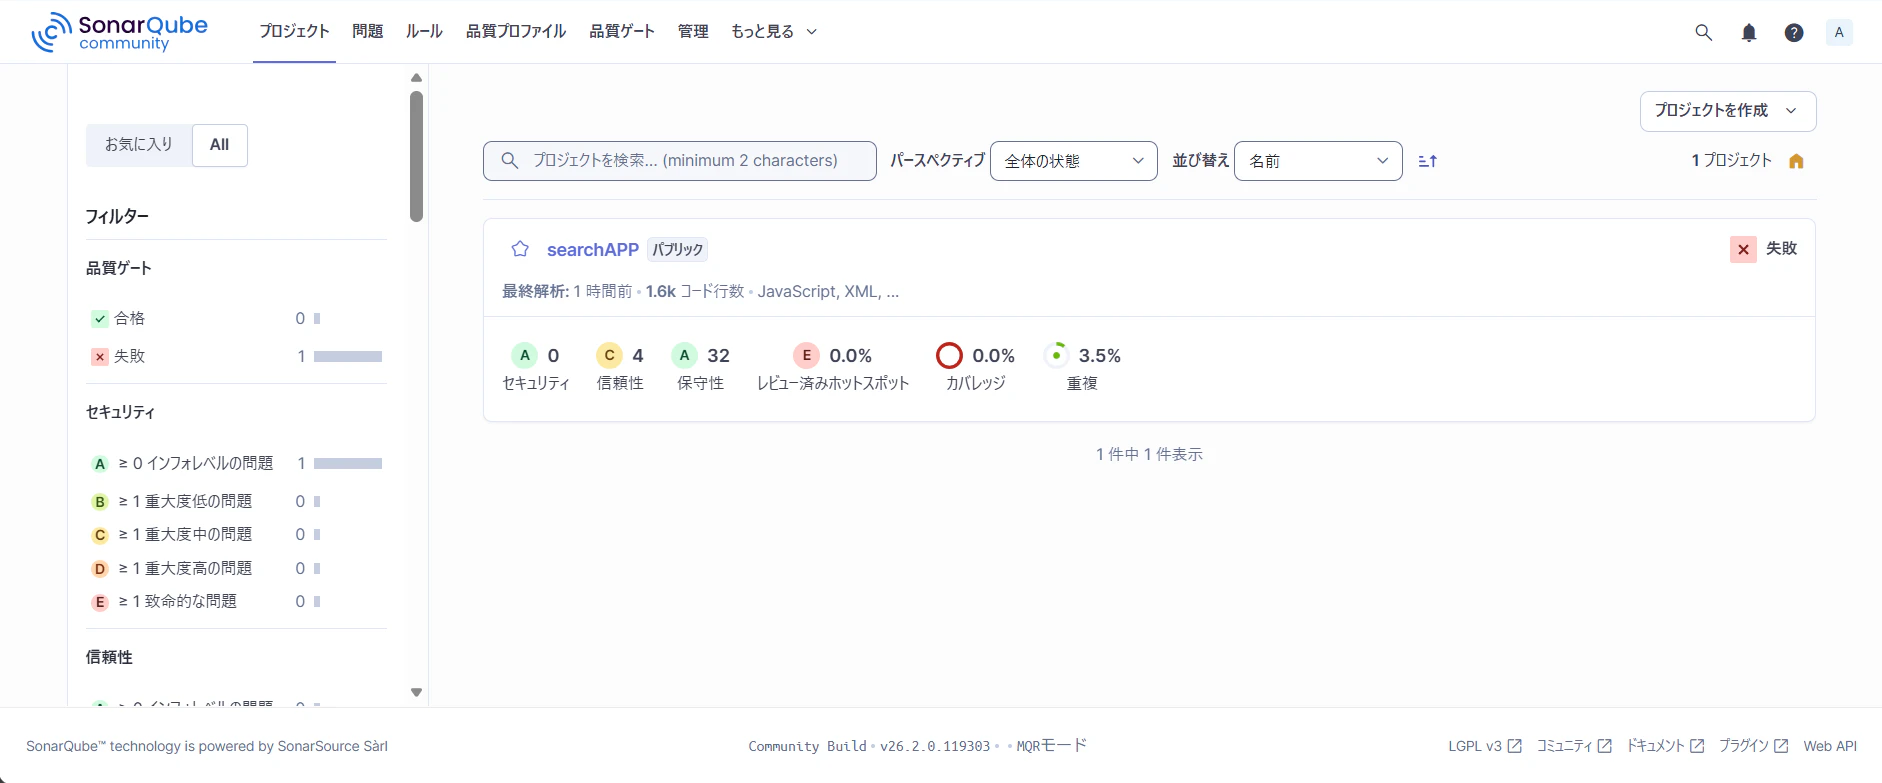Click the 1 件中 1 件表示 text
The image size is (1882, 783).
click(1149, 454)
